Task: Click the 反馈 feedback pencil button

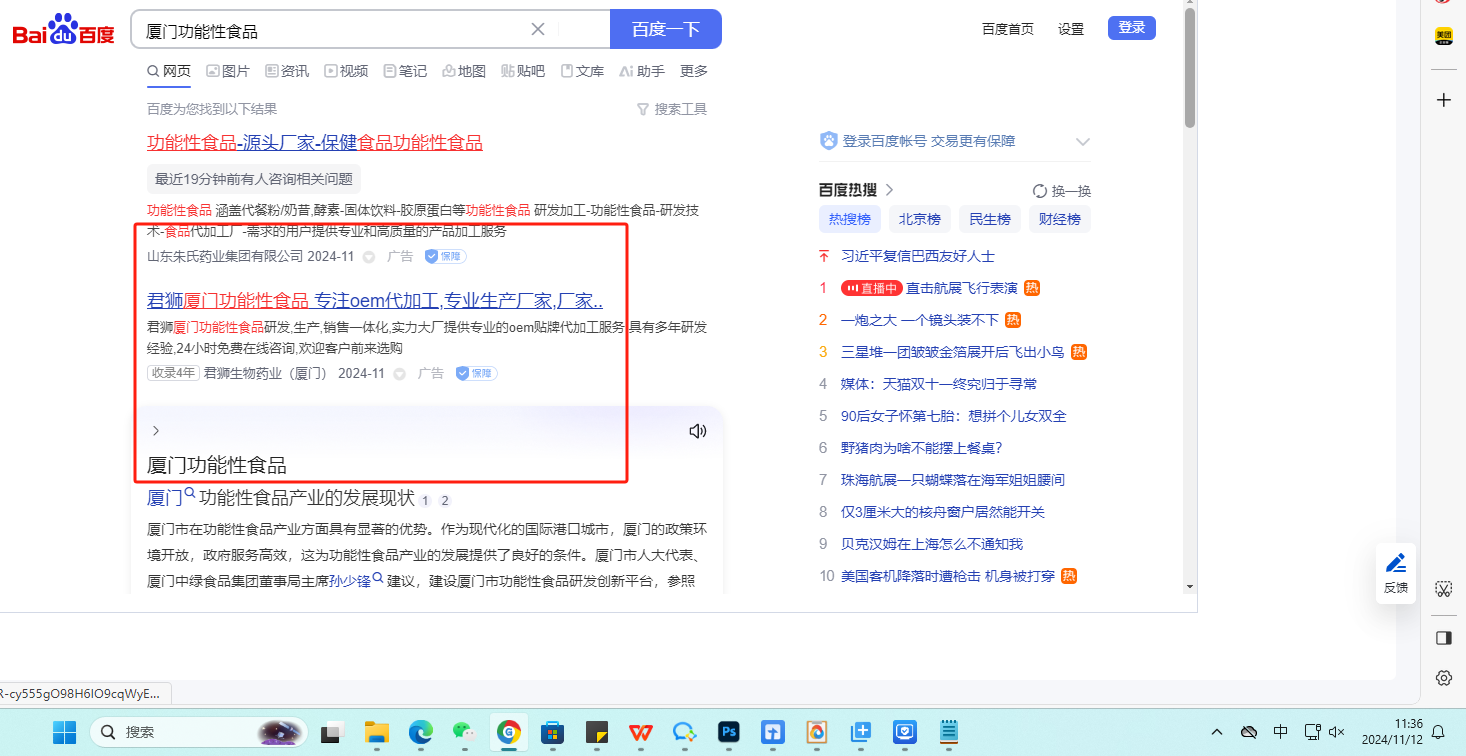Action: (x=1396, y=573)
